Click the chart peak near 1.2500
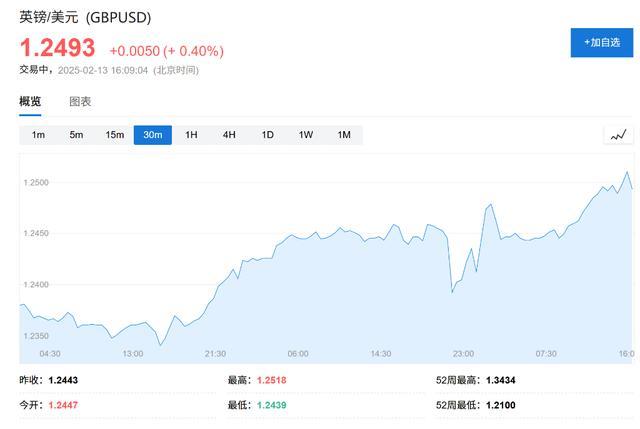Image resolution: width=640 pixels, height=429 pixels. [627, 172]
